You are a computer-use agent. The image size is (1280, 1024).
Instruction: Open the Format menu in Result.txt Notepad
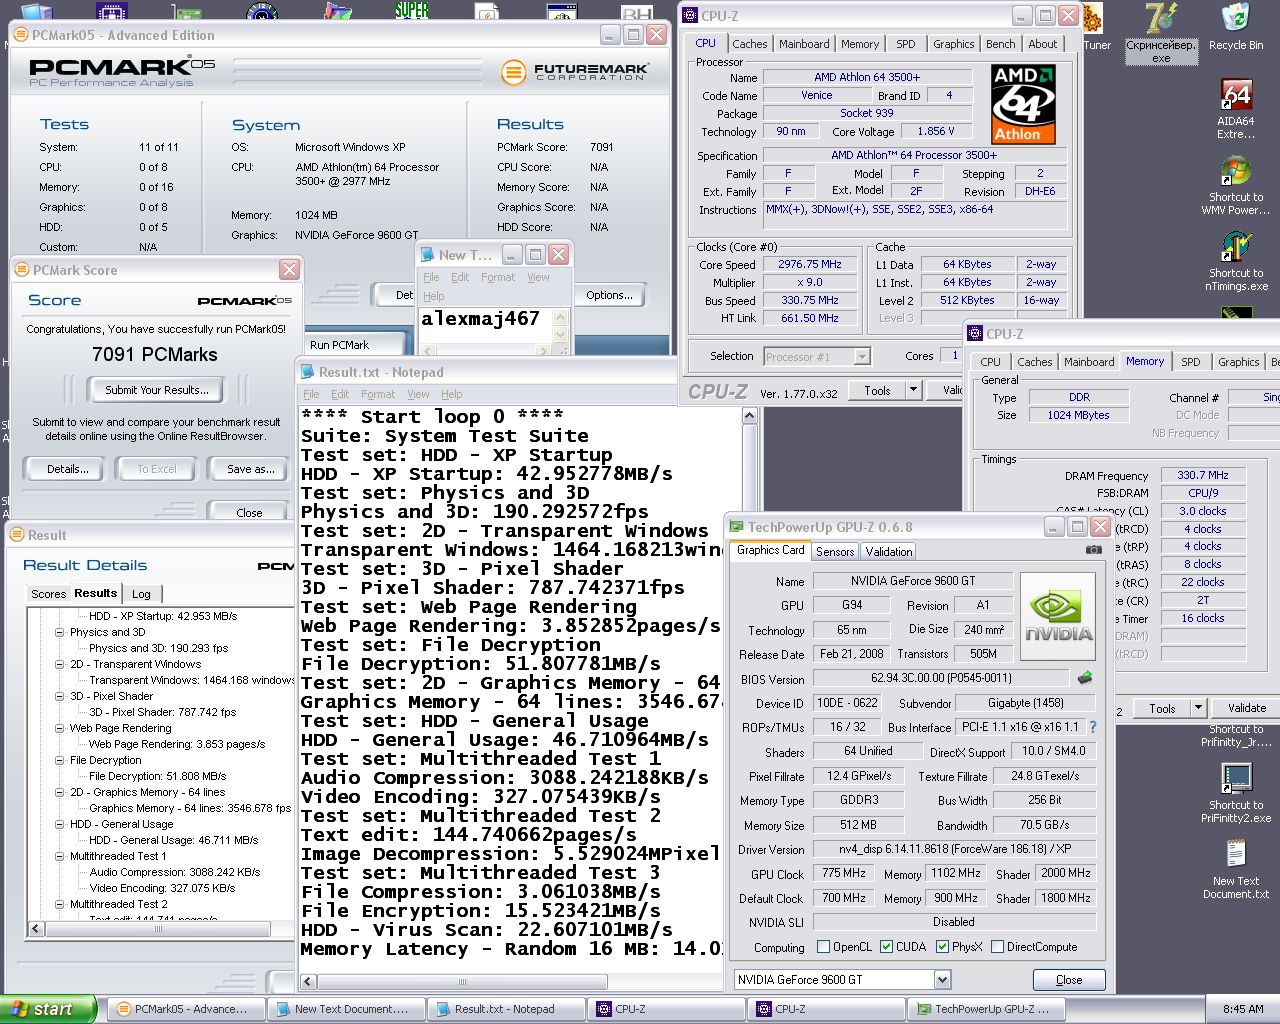click(x=378, y=394)
